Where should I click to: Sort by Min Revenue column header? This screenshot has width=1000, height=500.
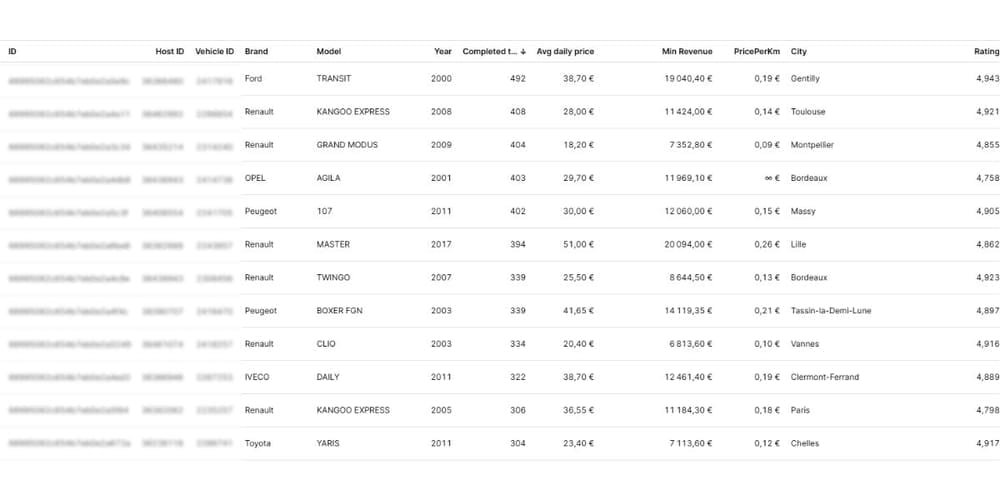click(687, 52)
